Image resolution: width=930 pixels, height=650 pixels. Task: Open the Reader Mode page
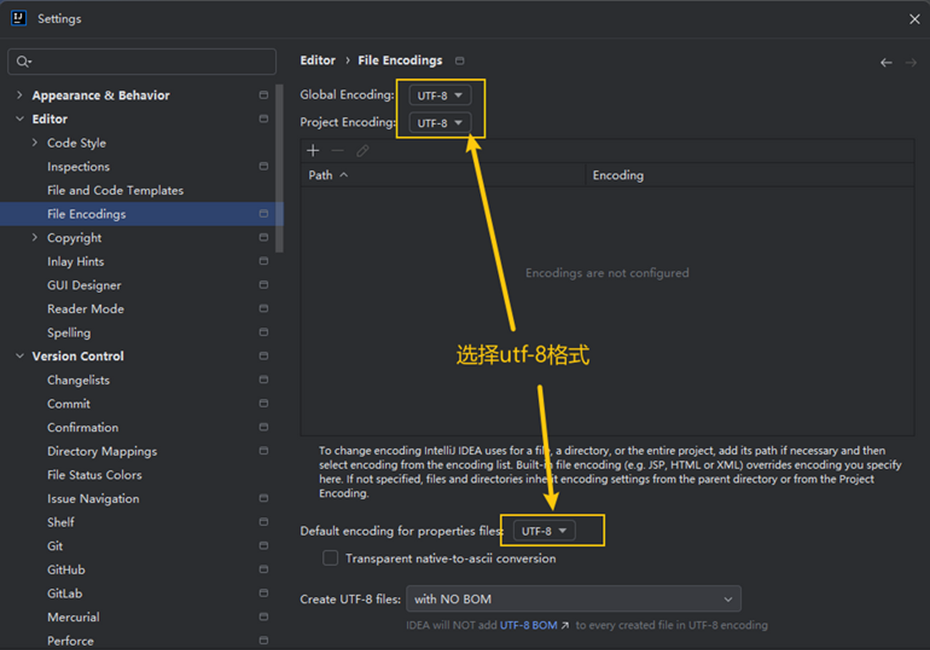click(85, 309)
